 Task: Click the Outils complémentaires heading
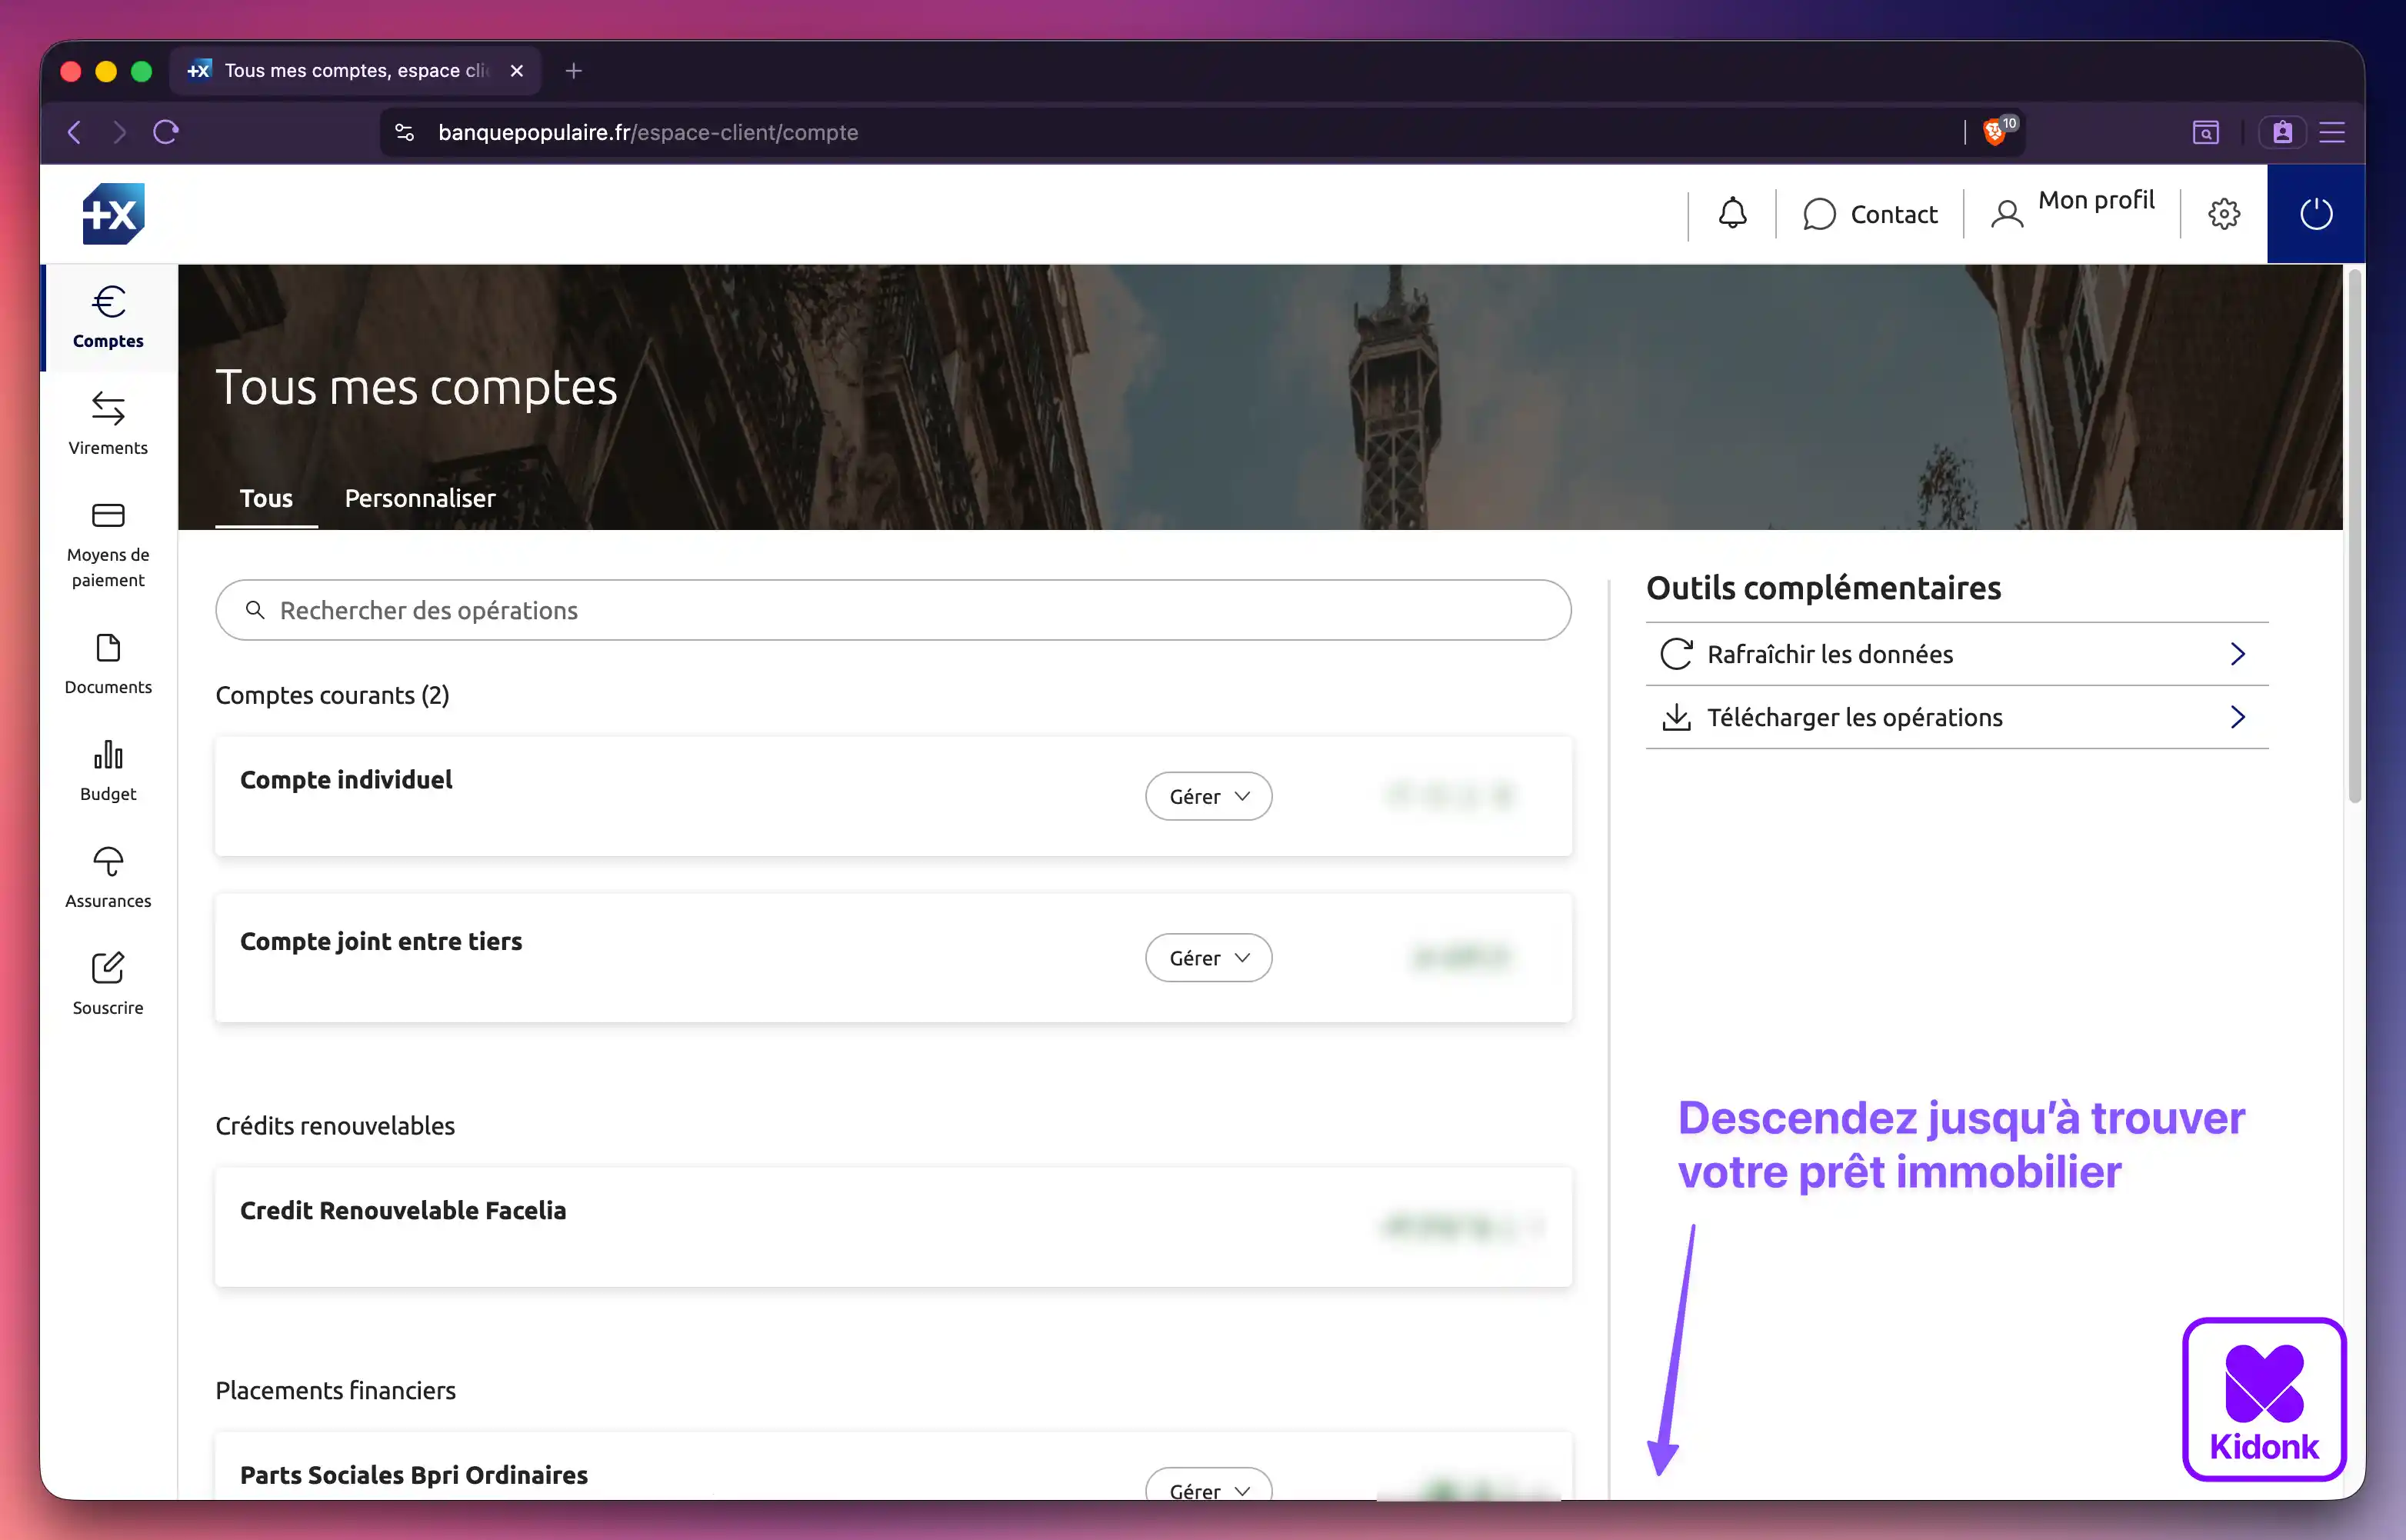pyautogui.click(x=1823, y=588)
